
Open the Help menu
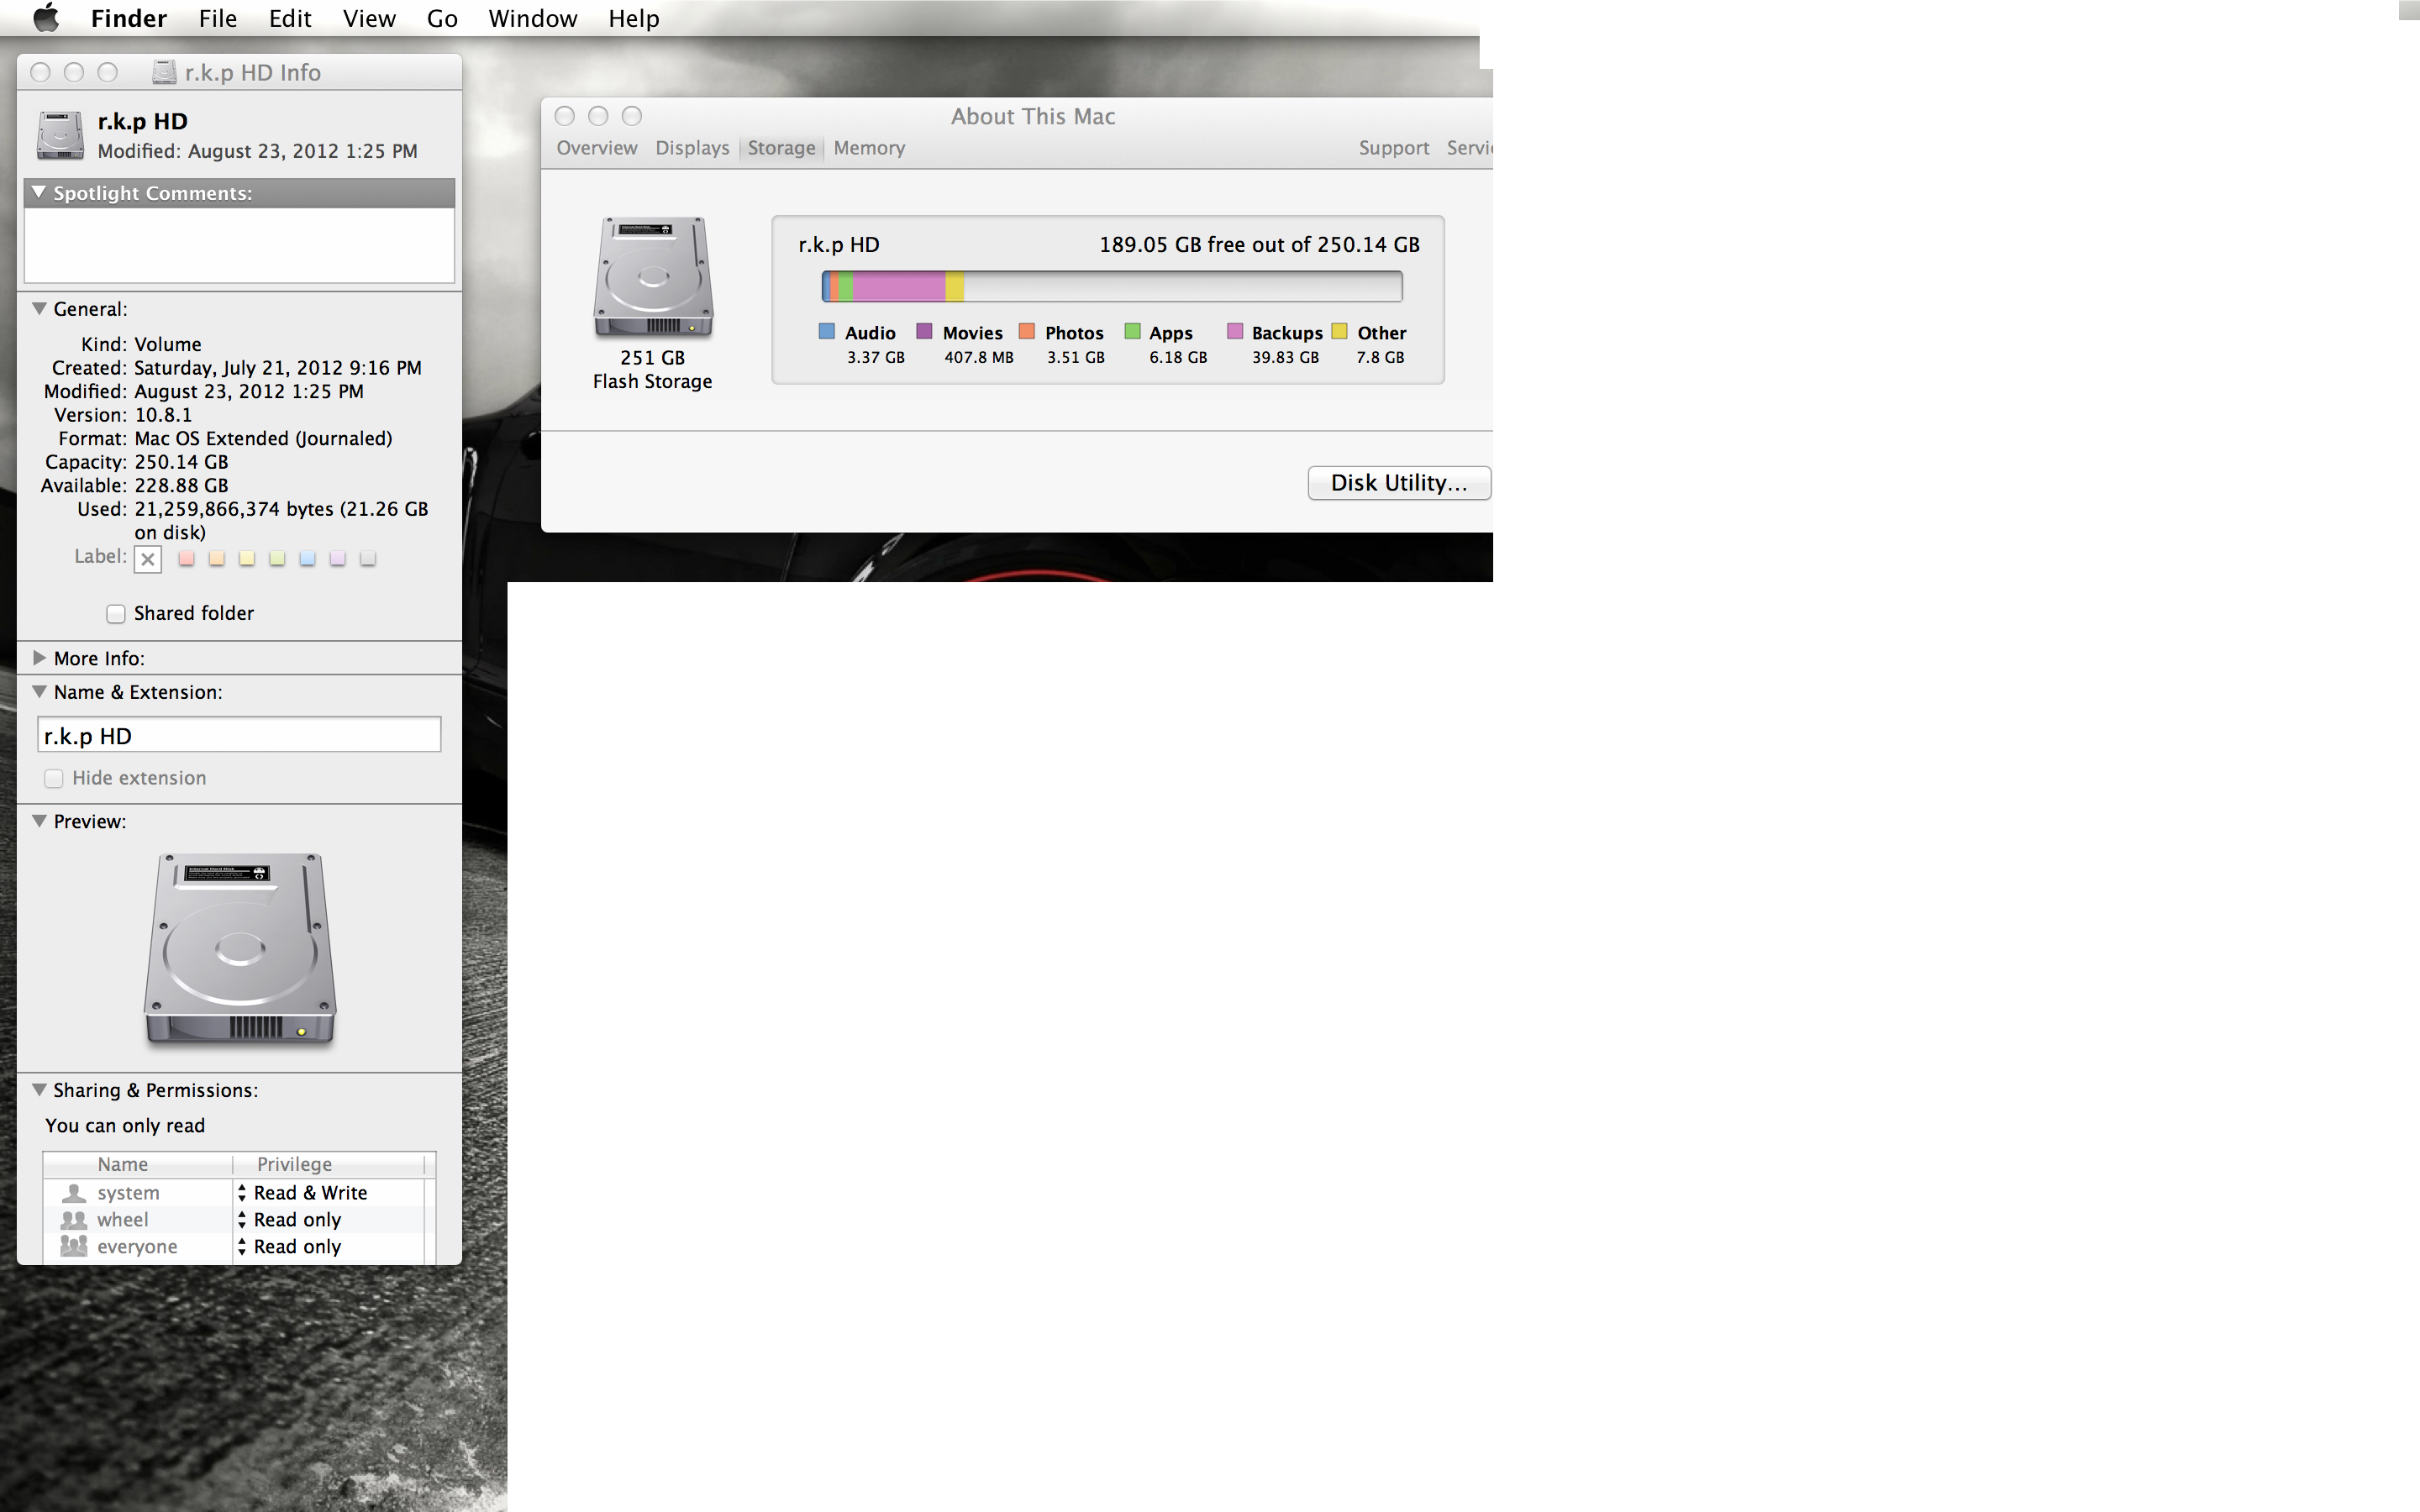[634, 18]
